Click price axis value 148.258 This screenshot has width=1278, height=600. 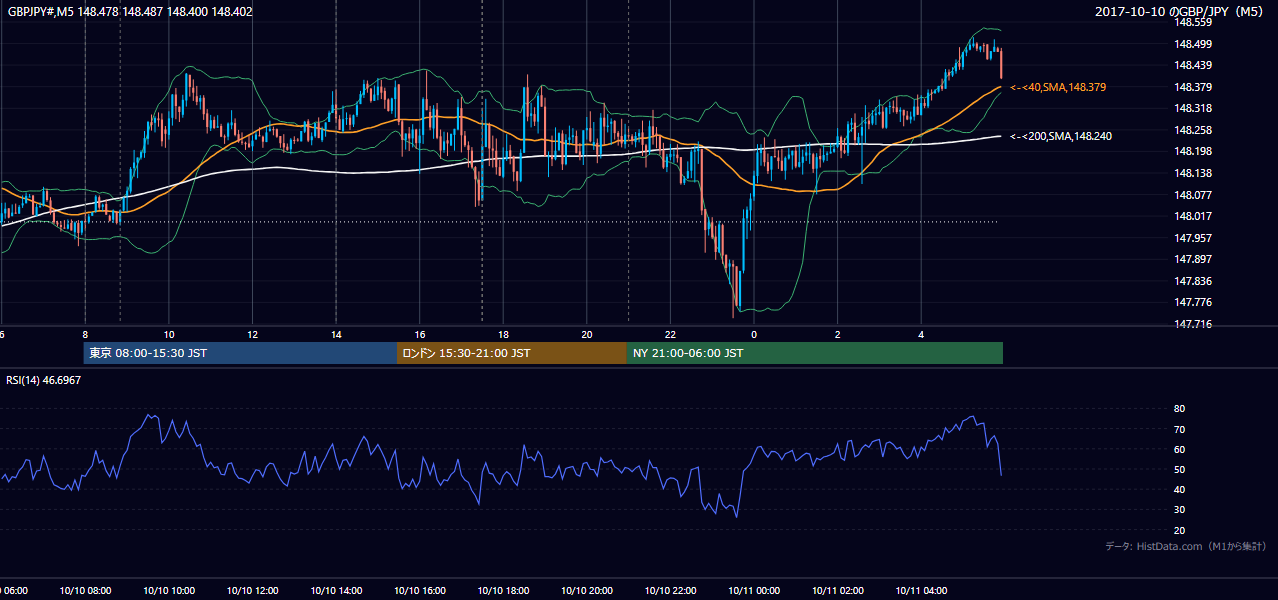point(1193,130)
